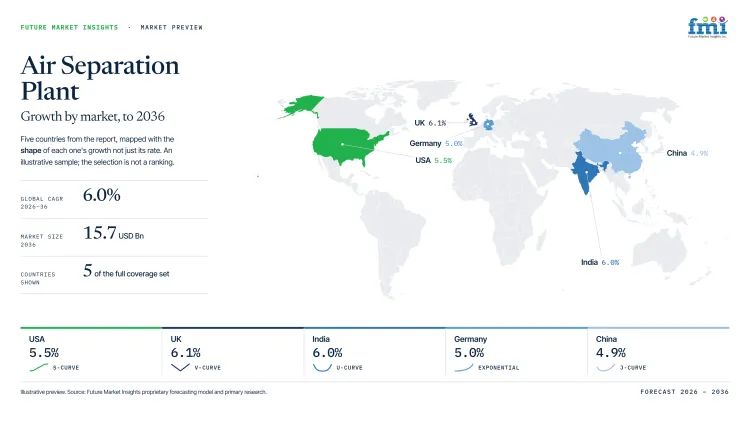Click the exponential curve icon under Germany

pos(463,367)
